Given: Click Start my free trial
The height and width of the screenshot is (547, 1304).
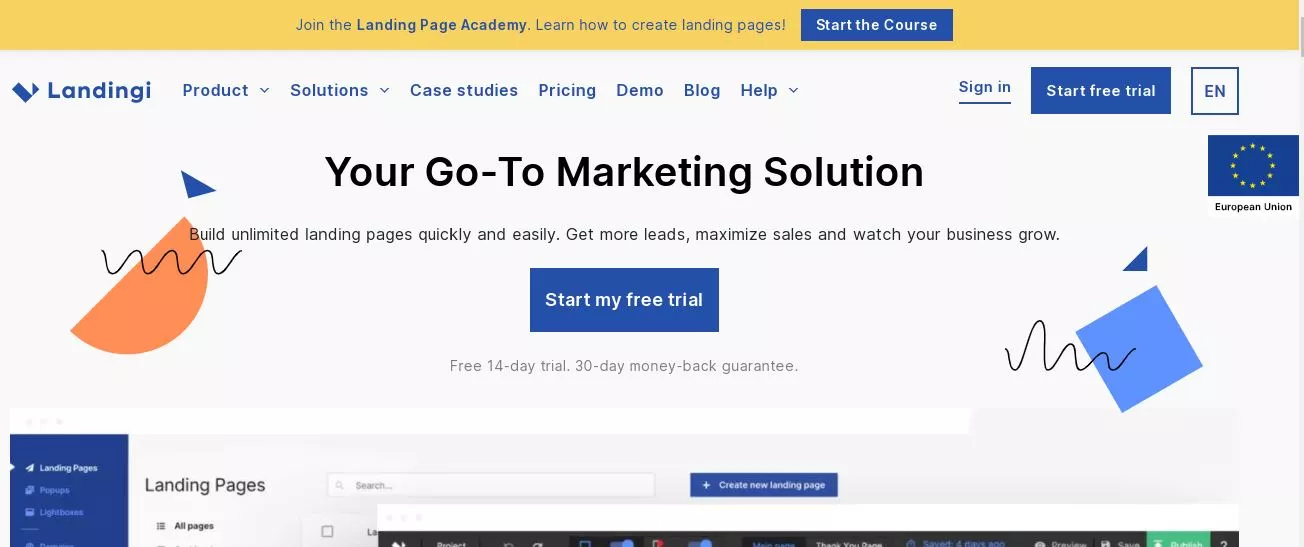Looking at the screenshot, I should [x=624, y=300].
